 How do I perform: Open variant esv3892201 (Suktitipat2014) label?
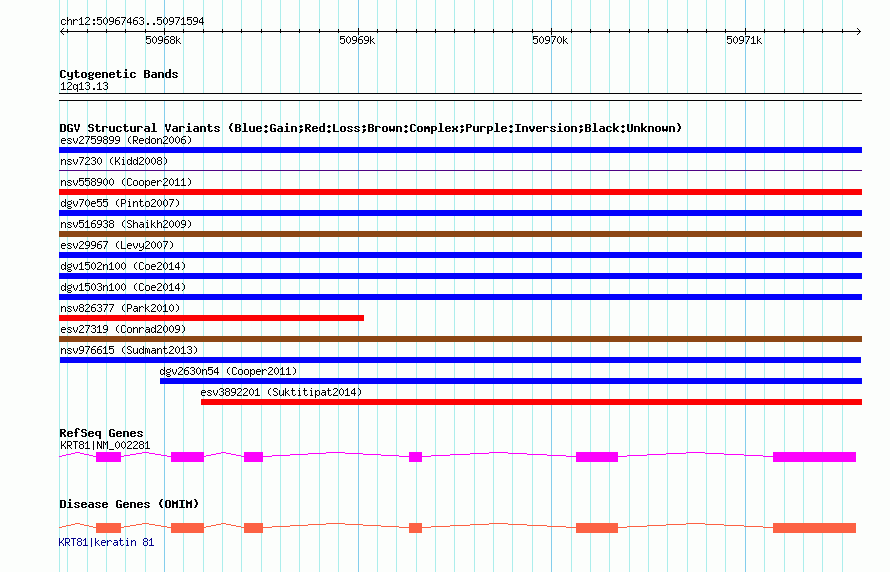pyautogui.click(x=281, y=392)
